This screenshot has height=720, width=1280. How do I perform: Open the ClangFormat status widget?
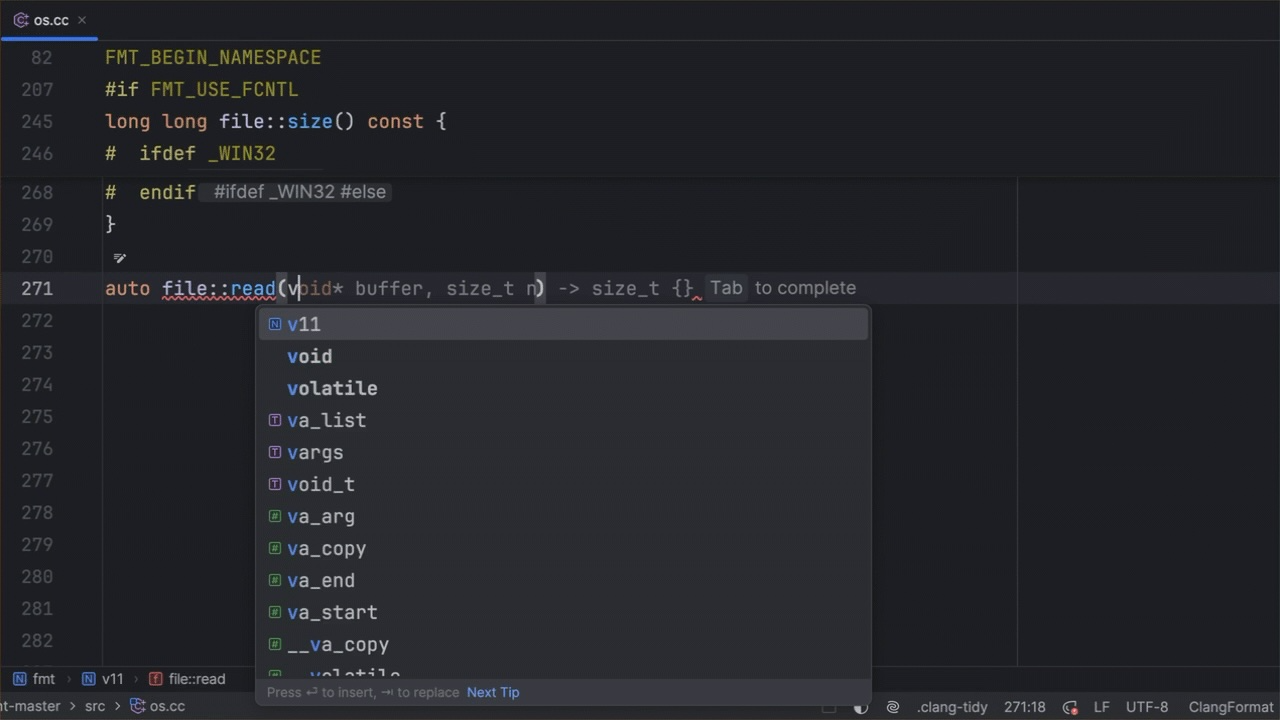coord(1231,707)
